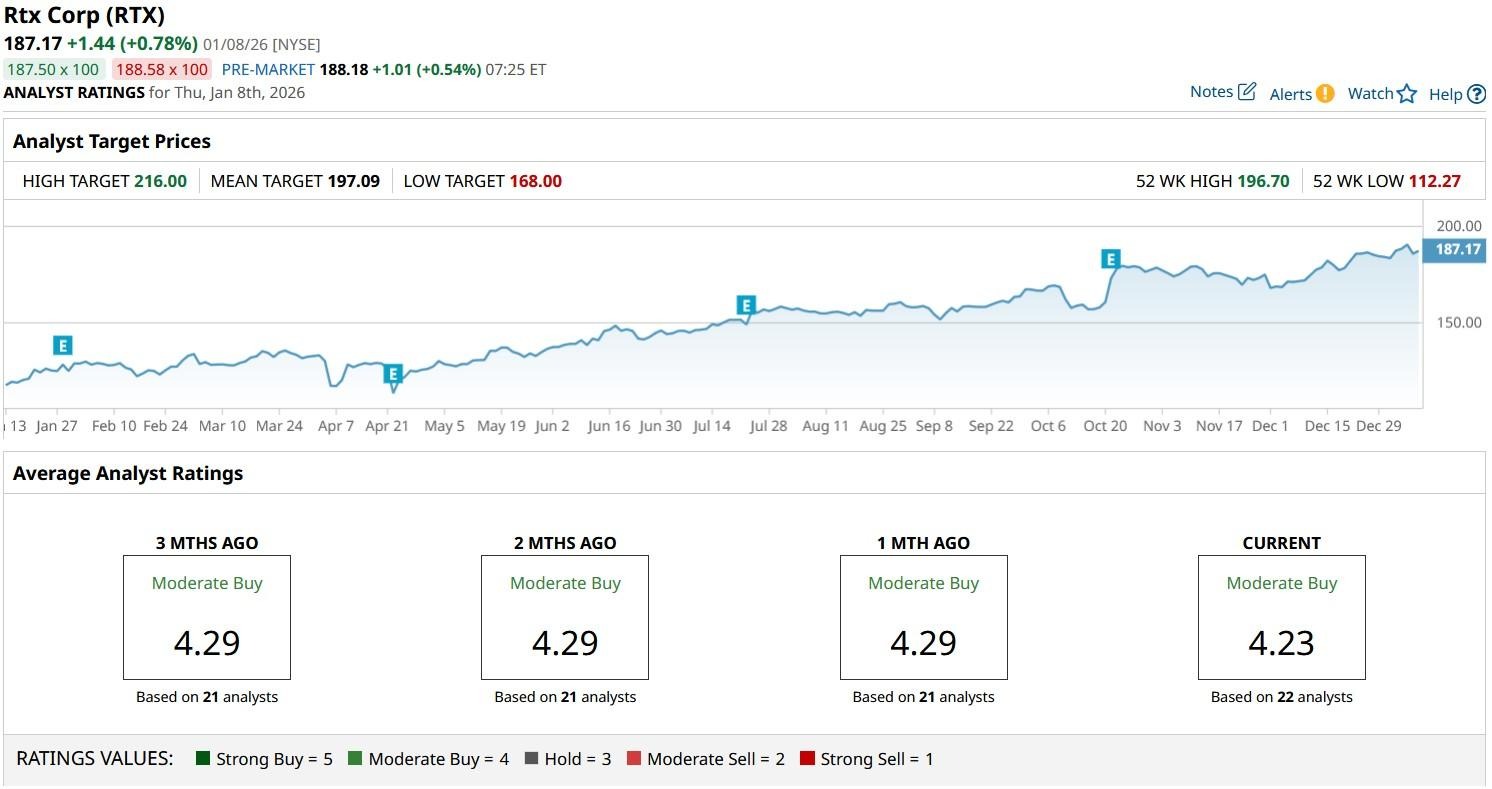1492x789 pixels.
Task: Click the late January earnings marker
Action: [63, 346]
